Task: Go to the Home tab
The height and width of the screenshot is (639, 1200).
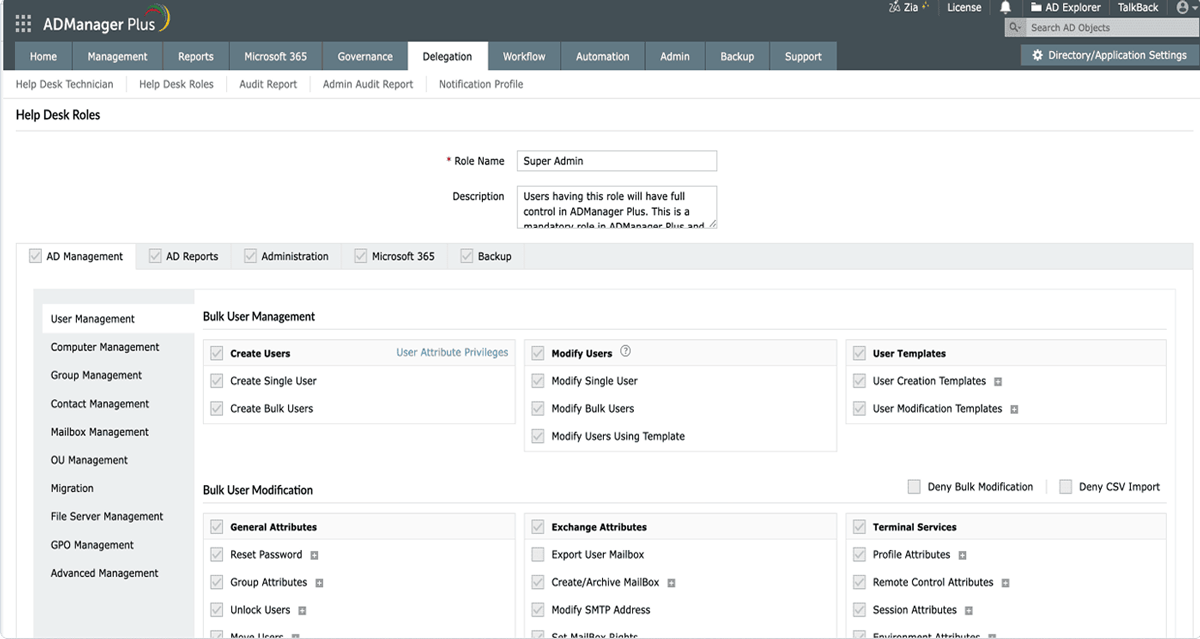Action: click(43, 57)
